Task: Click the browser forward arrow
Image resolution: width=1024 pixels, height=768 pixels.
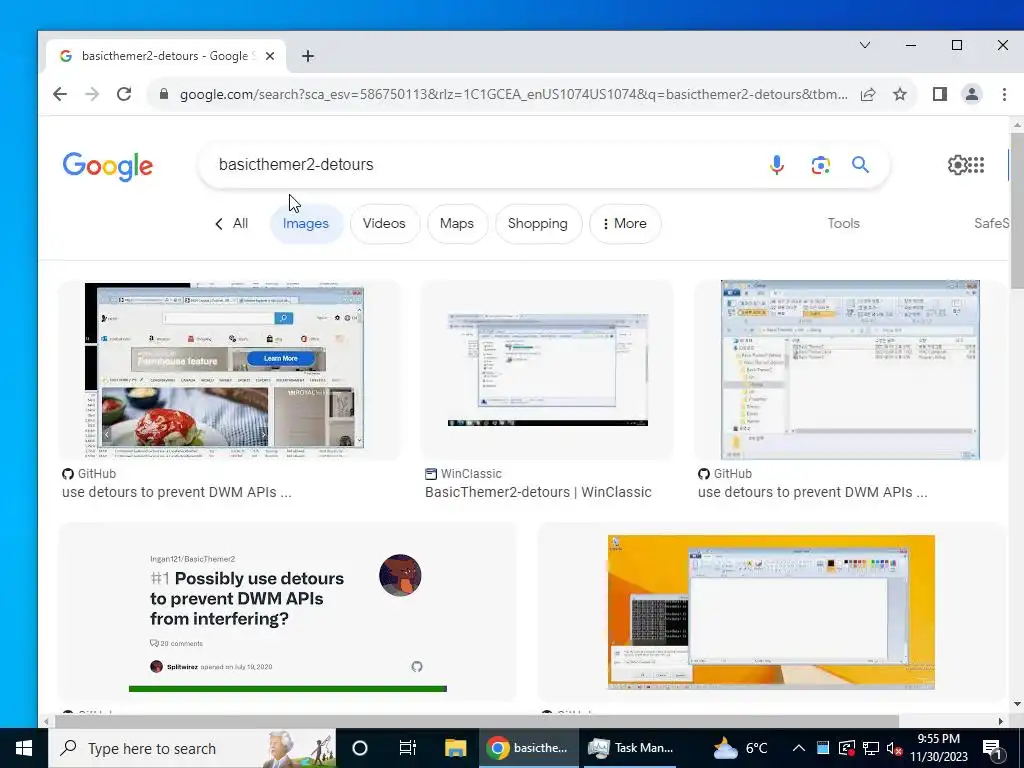Action: click(x=92, y=94)
